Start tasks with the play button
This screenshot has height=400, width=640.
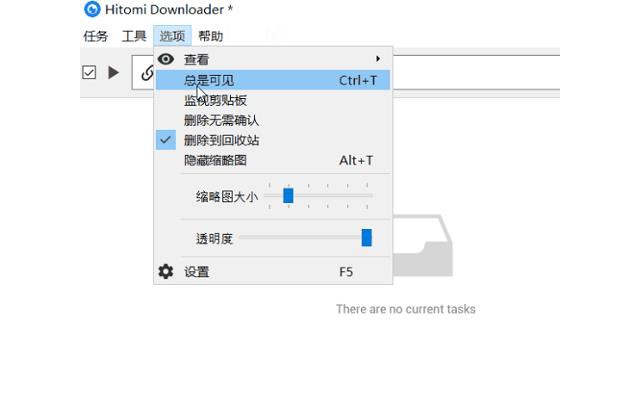113,73
